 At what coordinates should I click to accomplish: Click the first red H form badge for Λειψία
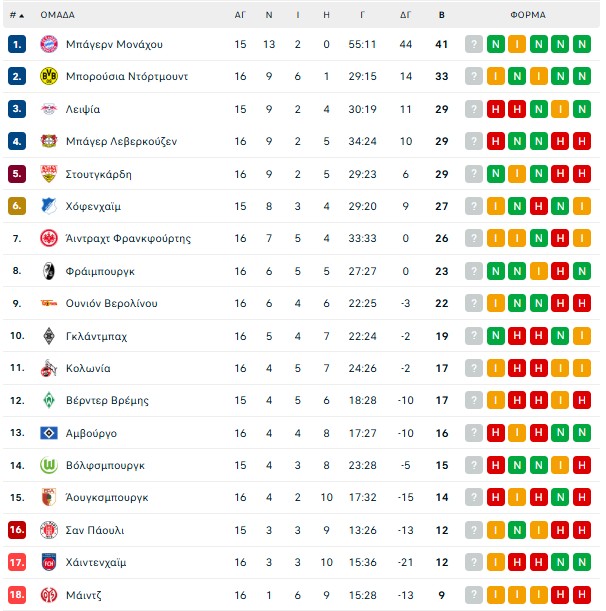[x=495, y=109]
